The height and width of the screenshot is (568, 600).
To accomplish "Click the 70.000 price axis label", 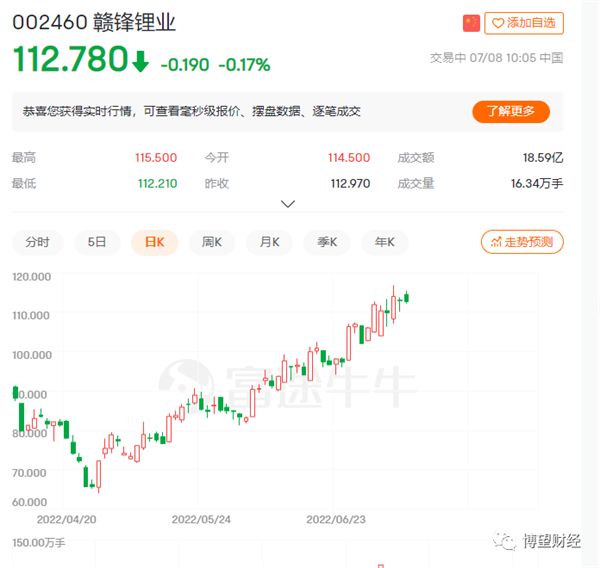I will [29, 473].
